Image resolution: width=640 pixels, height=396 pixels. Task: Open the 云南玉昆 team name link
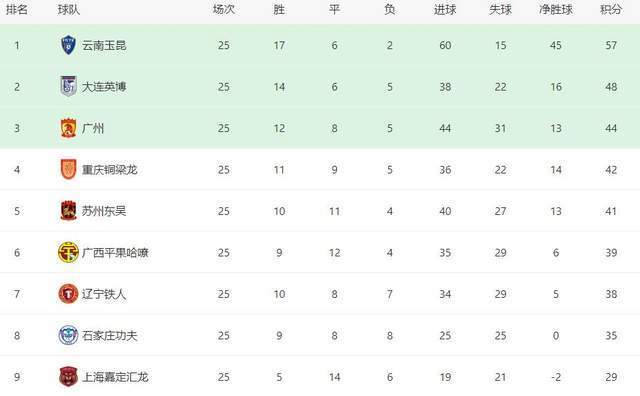(x=104, y=45)
